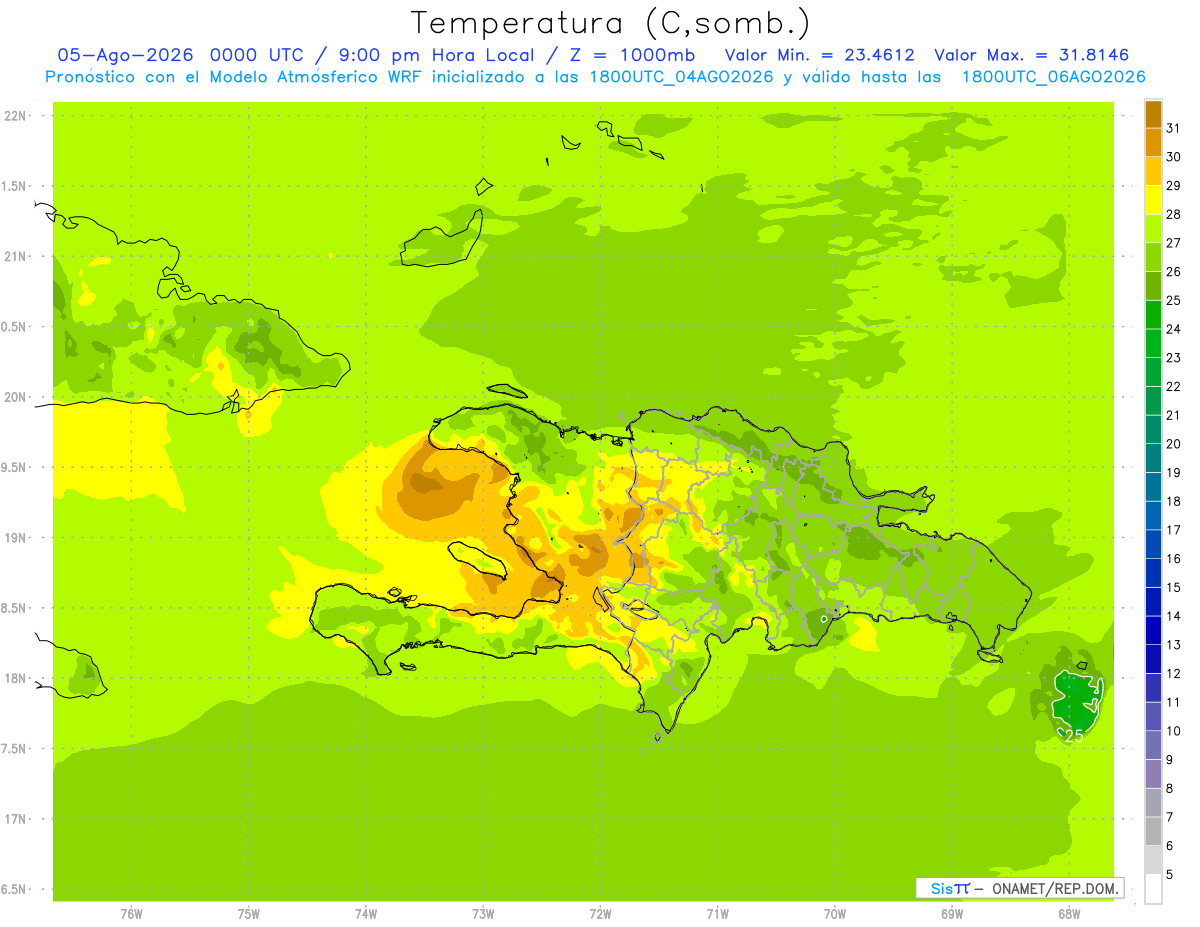Pick the purple swatch between 9 and 10

click(x=1153, y=745)
